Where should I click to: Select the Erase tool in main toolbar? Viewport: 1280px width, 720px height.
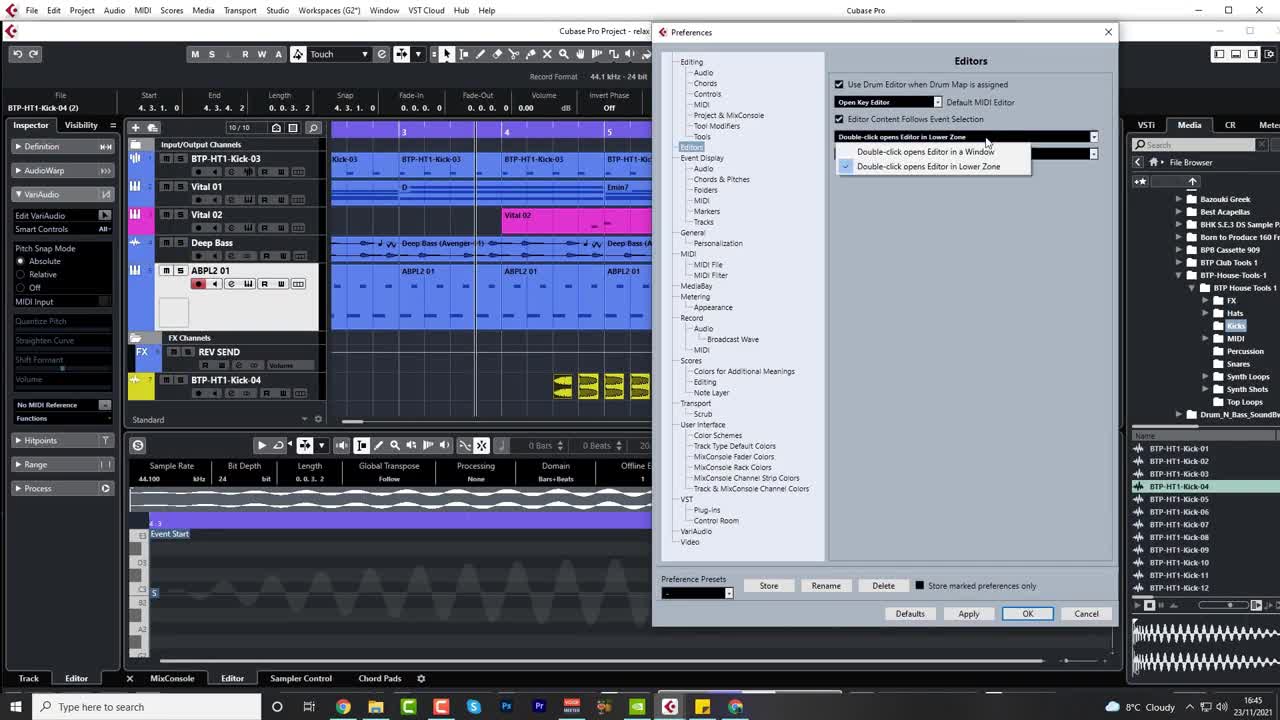[497, 54]
